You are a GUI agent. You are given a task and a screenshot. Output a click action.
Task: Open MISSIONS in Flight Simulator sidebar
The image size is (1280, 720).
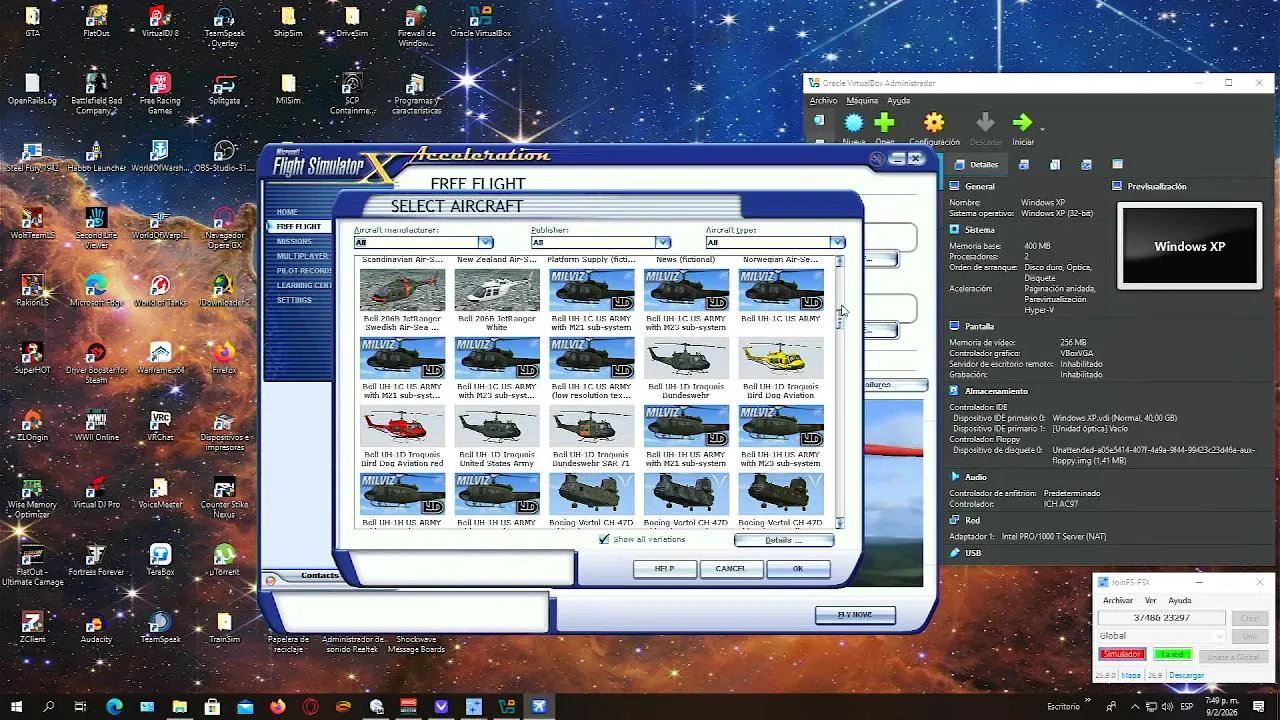[x=294, y=241]
